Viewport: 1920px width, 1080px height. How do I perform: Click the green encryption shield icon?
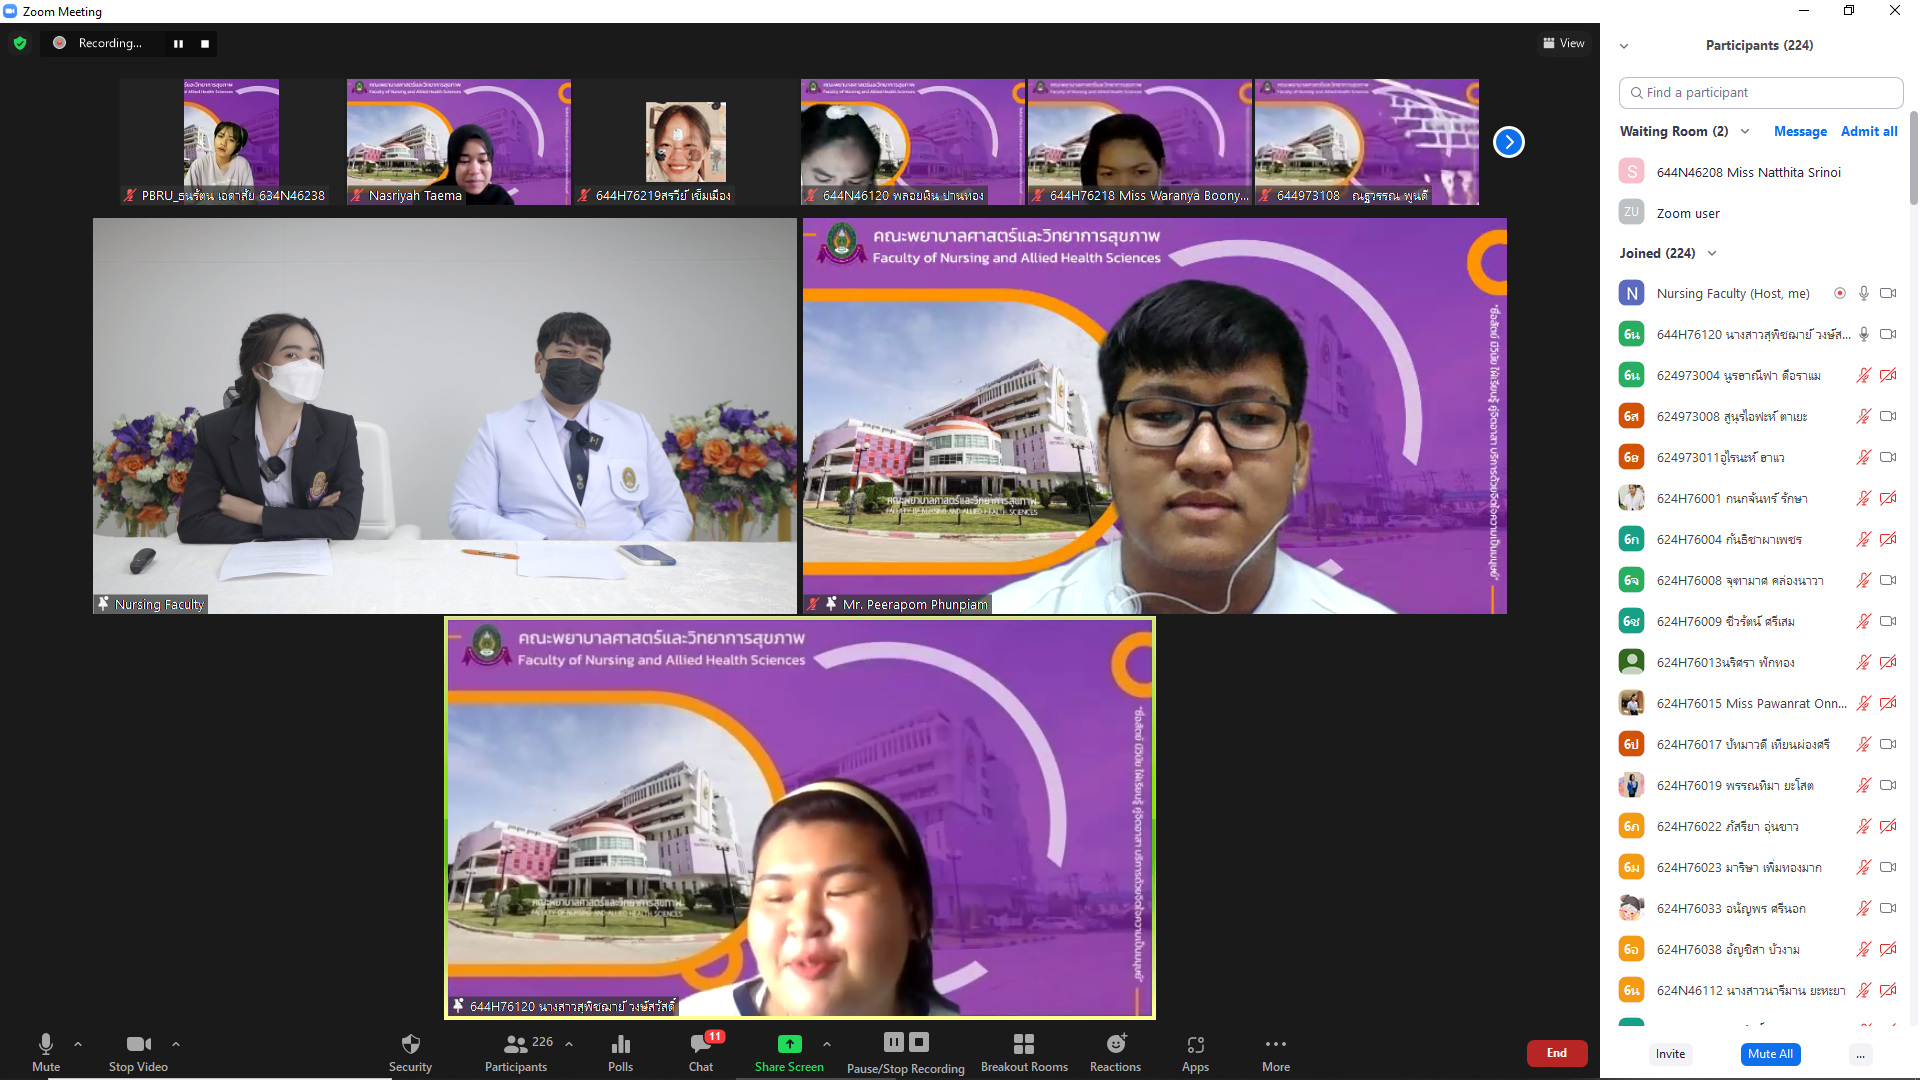pos(20,43)
